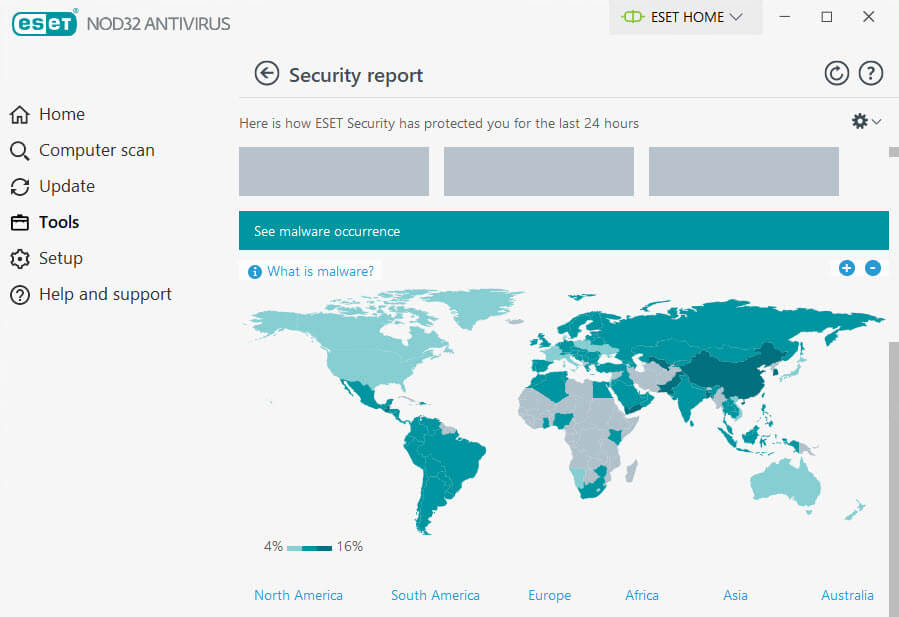
Task: Expand the ESET HOME dropdown
Action: click(685, 17)
